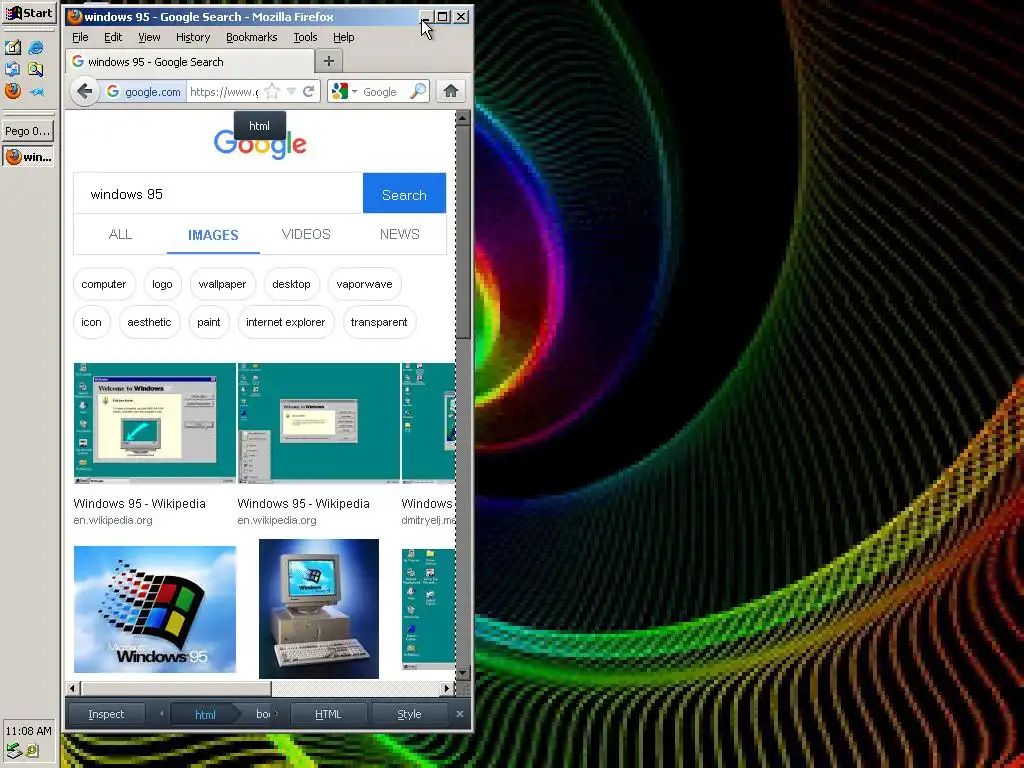The width and height of the screenshot is (1024, 768).
Task: Launch Internet Explorer from the quick launch
Action: pos(36,47)
